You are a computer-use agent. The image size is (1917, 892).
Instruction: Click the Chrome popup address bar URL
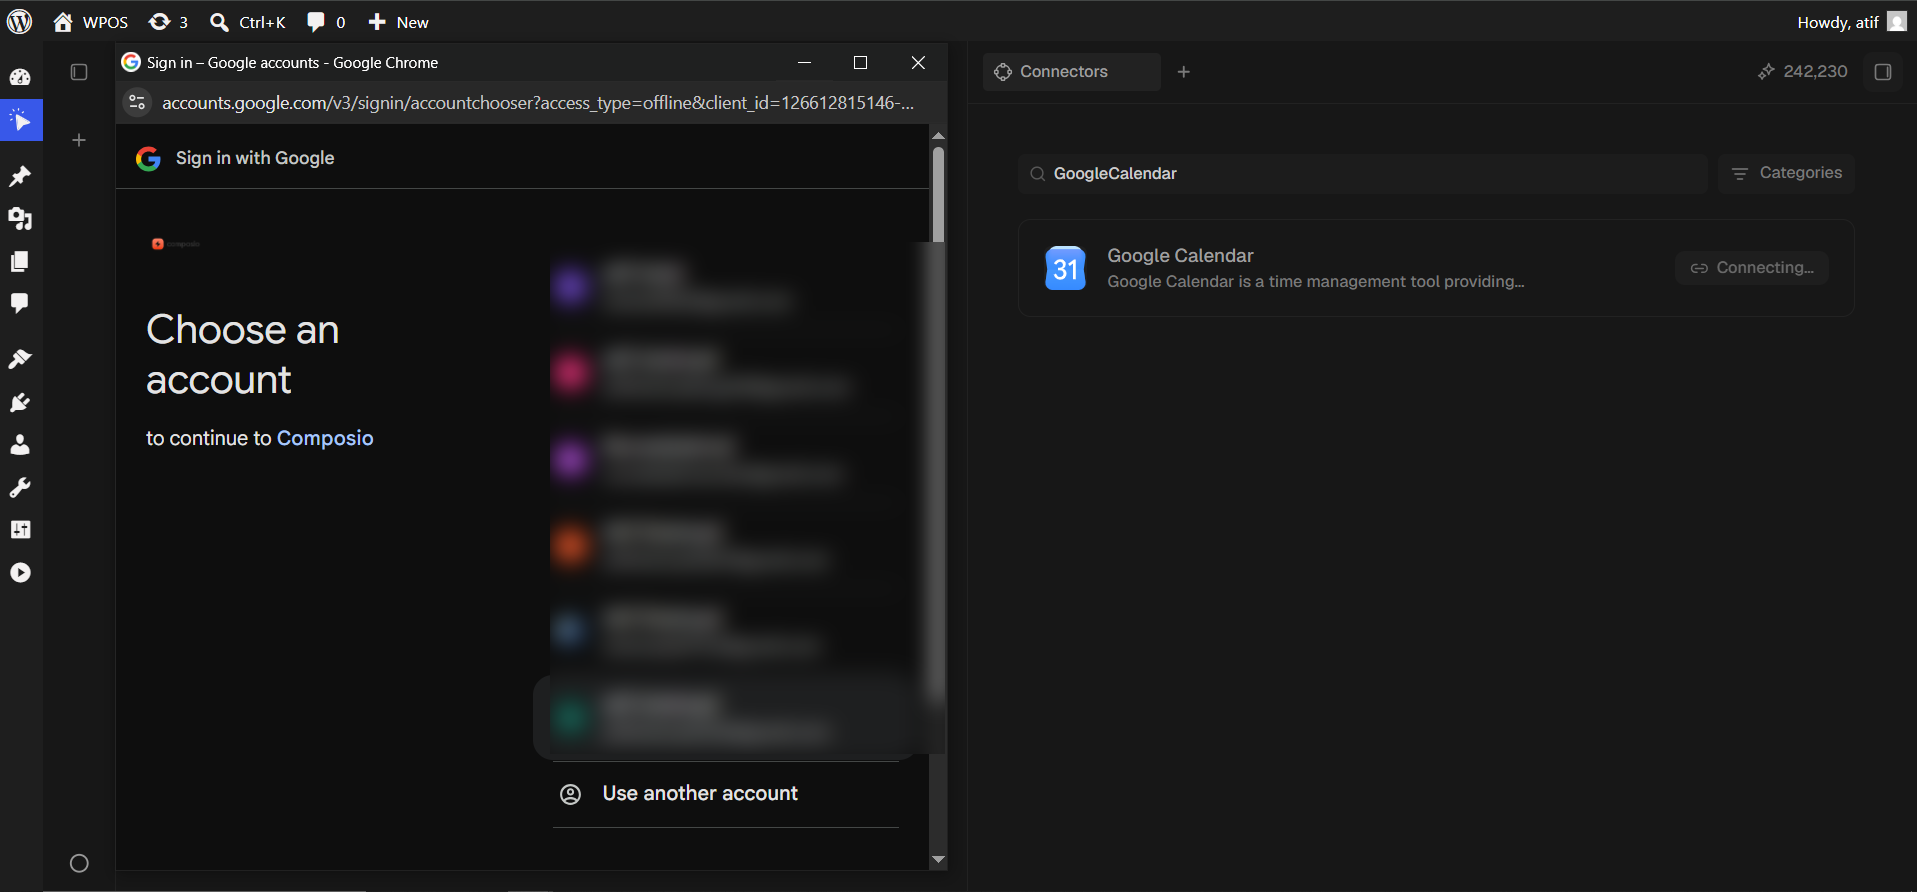pos(538,102)
